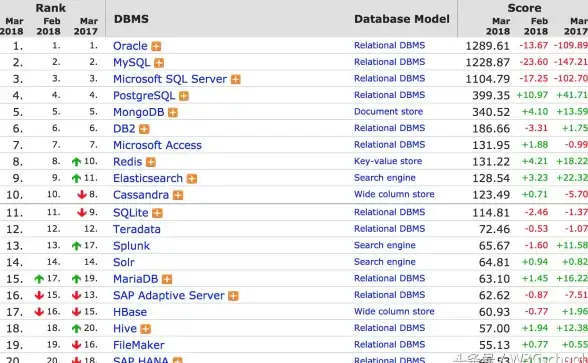Click red arrow beside 16. in HBase row
Viewport: 588px width, 363px height.
click(39, 312)
